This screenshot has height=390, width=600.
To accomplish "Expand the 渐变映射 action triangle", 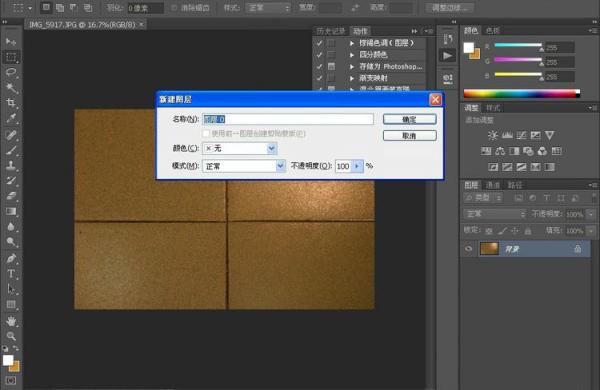I will [x=352, y=78].
